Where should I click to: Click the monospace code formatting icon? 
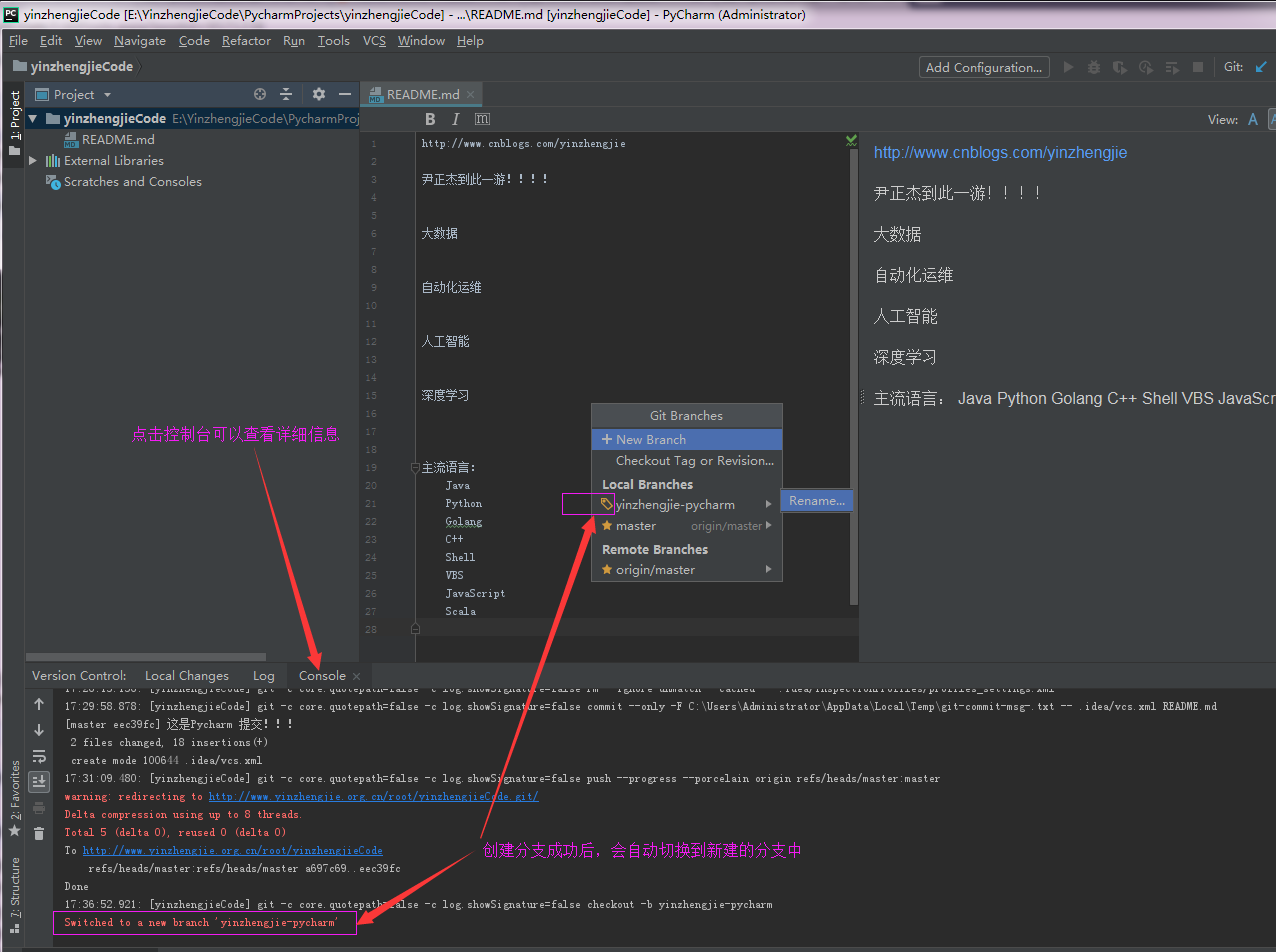(482, 119)
